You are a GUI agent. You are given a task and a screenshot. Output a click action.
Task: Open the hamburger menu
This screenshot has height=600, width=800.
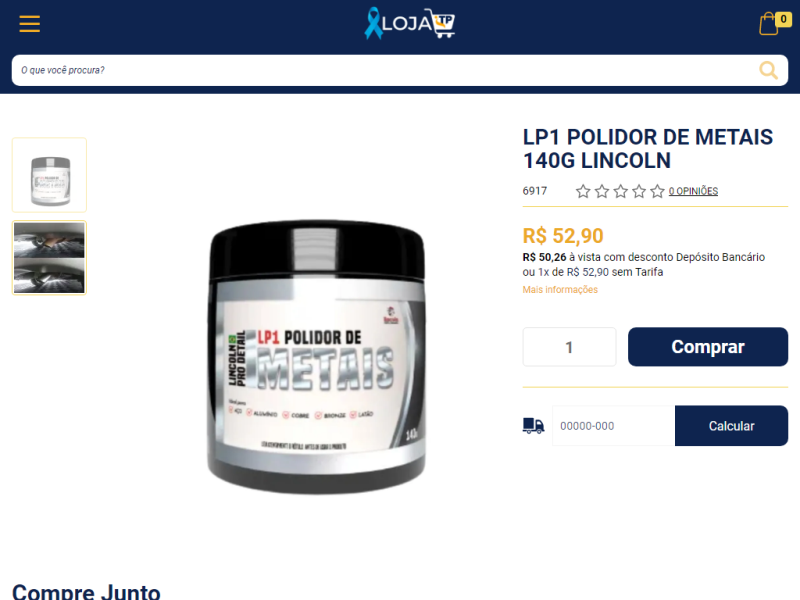click(x=30, y=24)
